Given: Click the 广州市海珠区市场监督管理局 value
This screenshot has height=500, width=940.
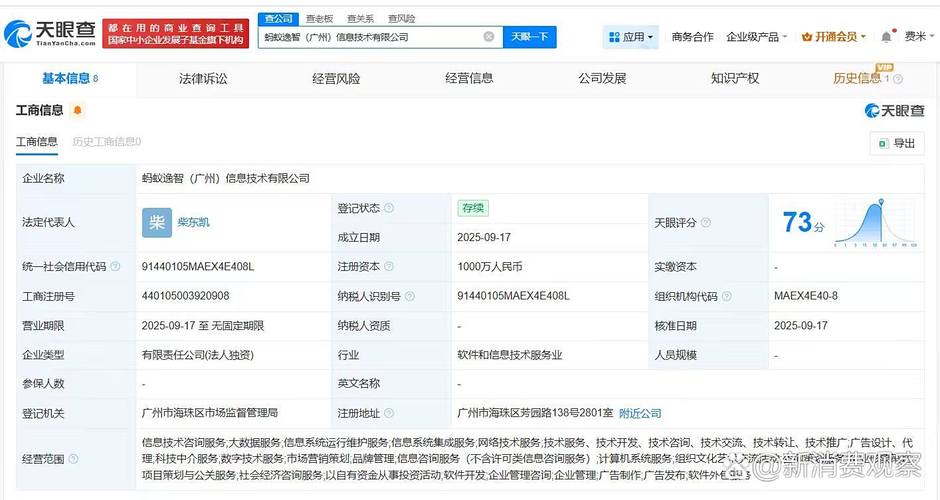Looking at the screenshot, I should (210, 413).
